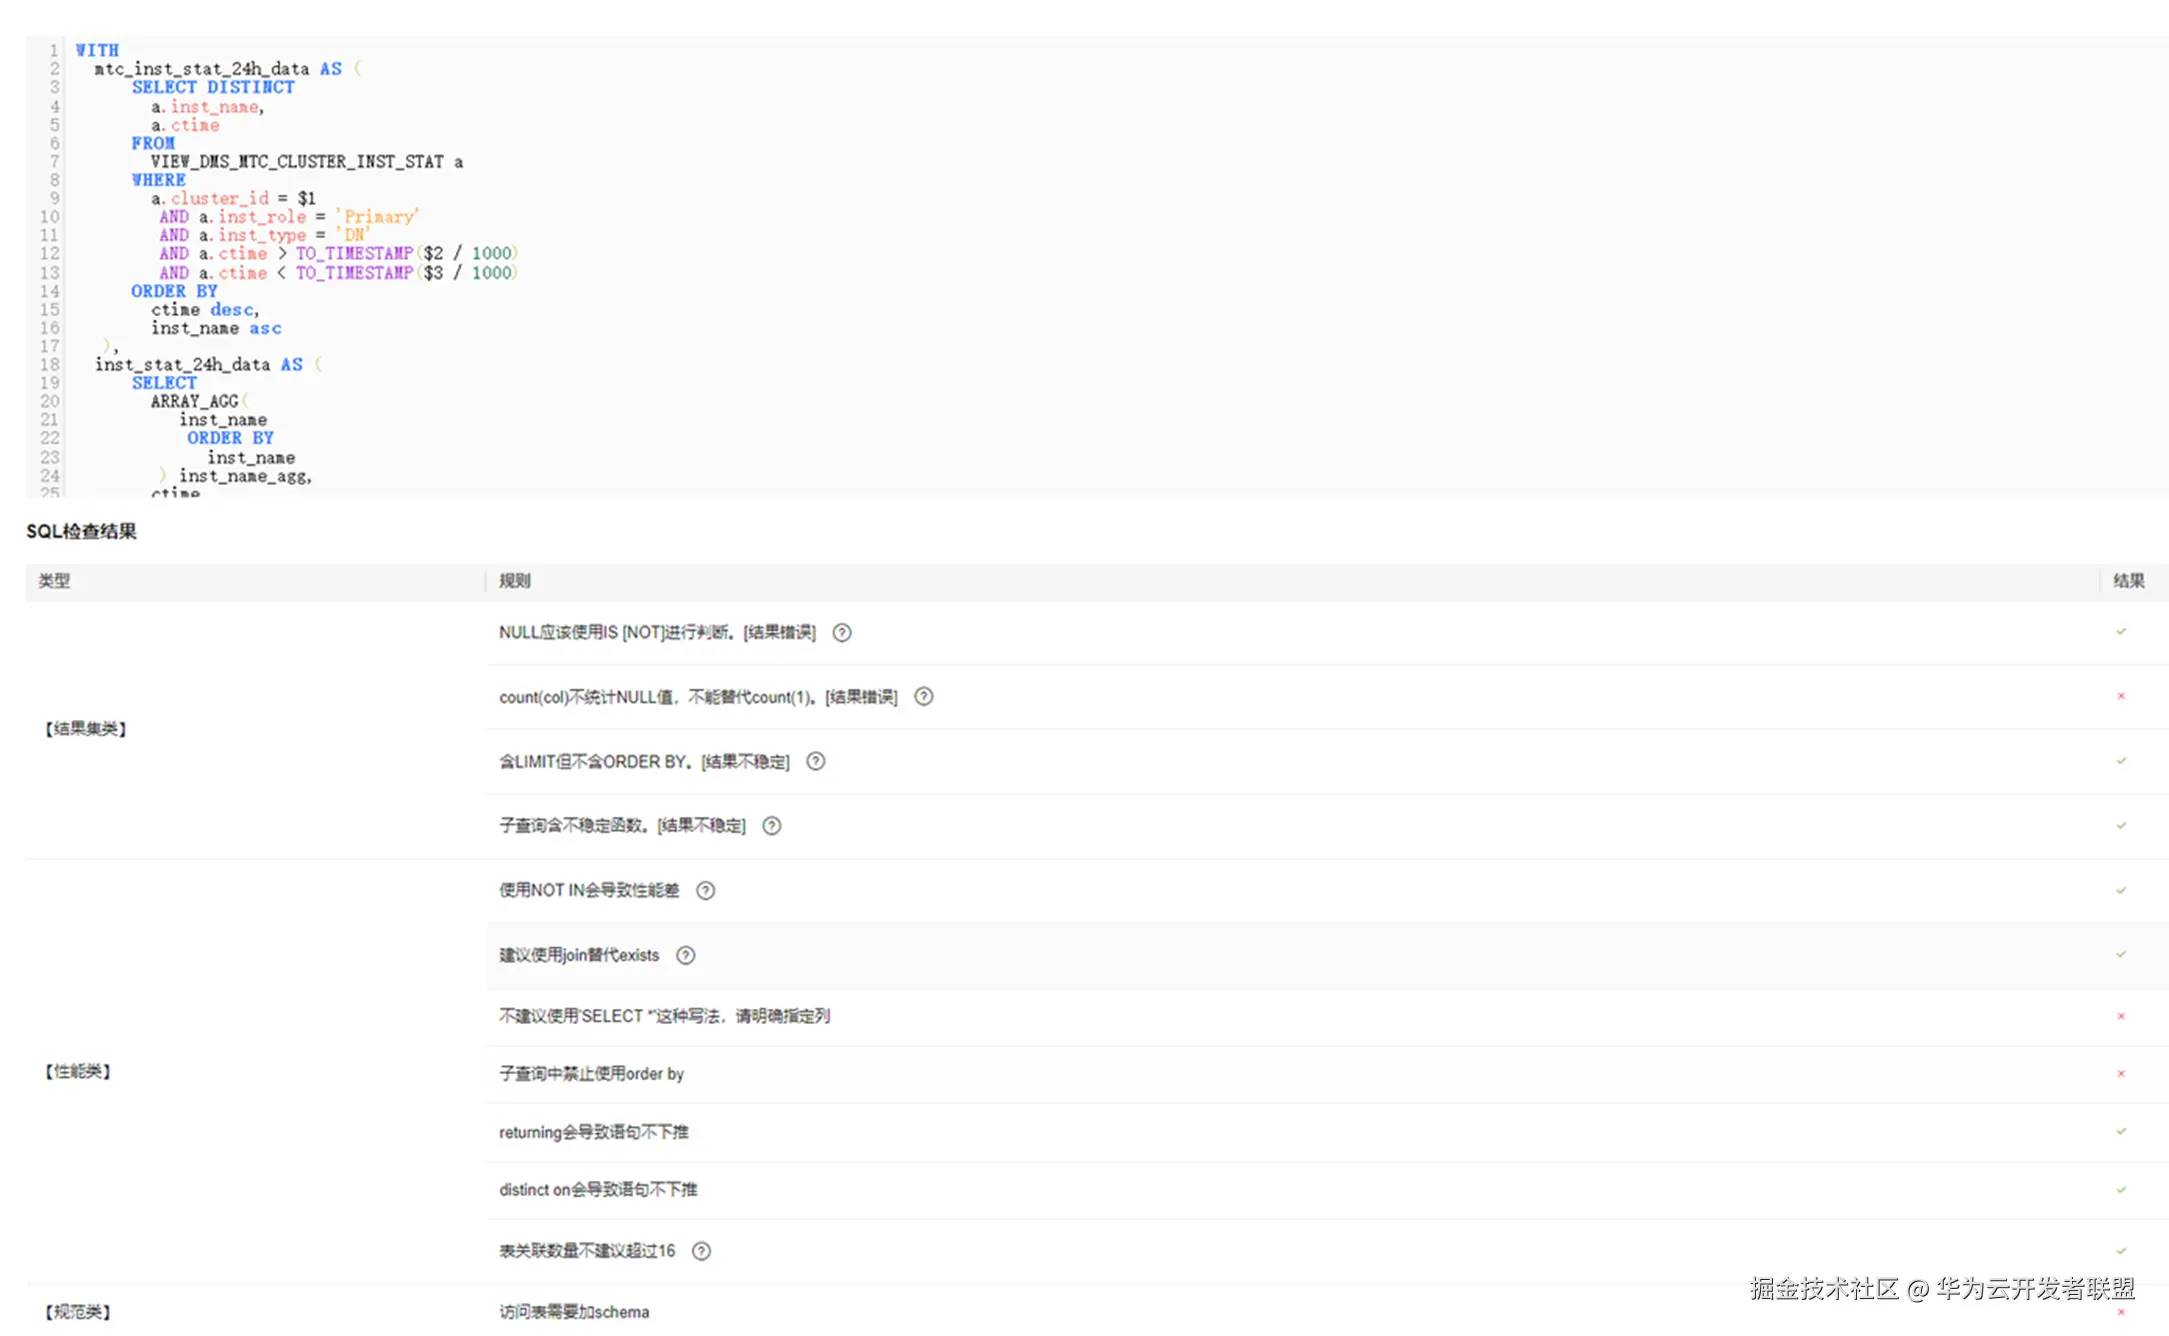2169x1336 pixels.
Task: Click the 结果 column header
Action: pyautogui.click(x=2128, y=581)
